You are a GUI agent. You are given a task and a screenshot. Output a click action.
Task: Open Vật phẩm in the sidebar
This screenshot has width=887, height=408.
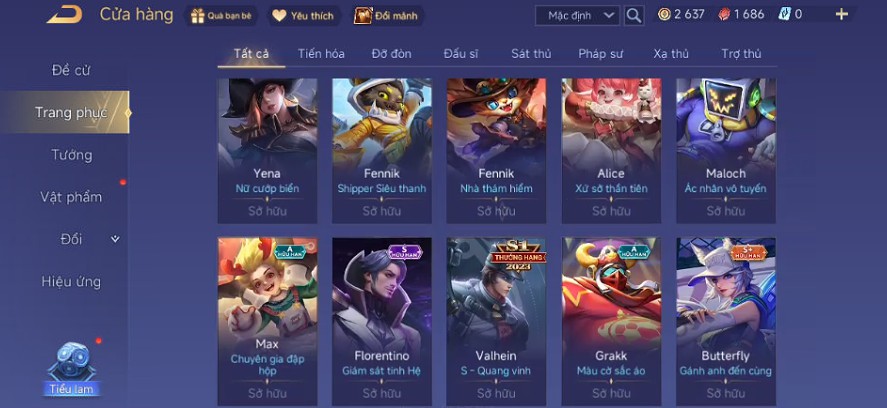tap(71, 197)
